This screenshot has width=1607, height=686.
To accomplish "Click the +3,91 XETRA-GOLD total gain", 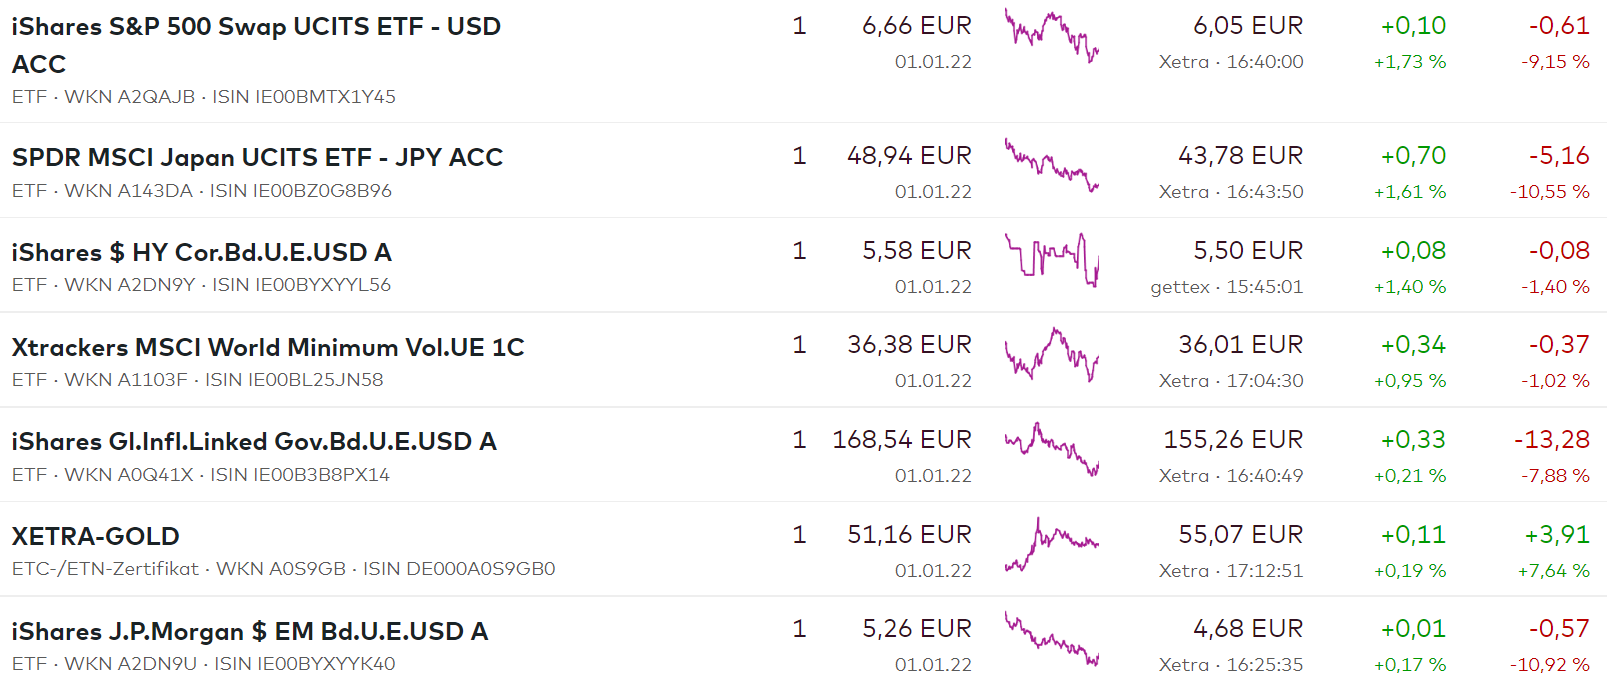I will (x=1556, y=535).
